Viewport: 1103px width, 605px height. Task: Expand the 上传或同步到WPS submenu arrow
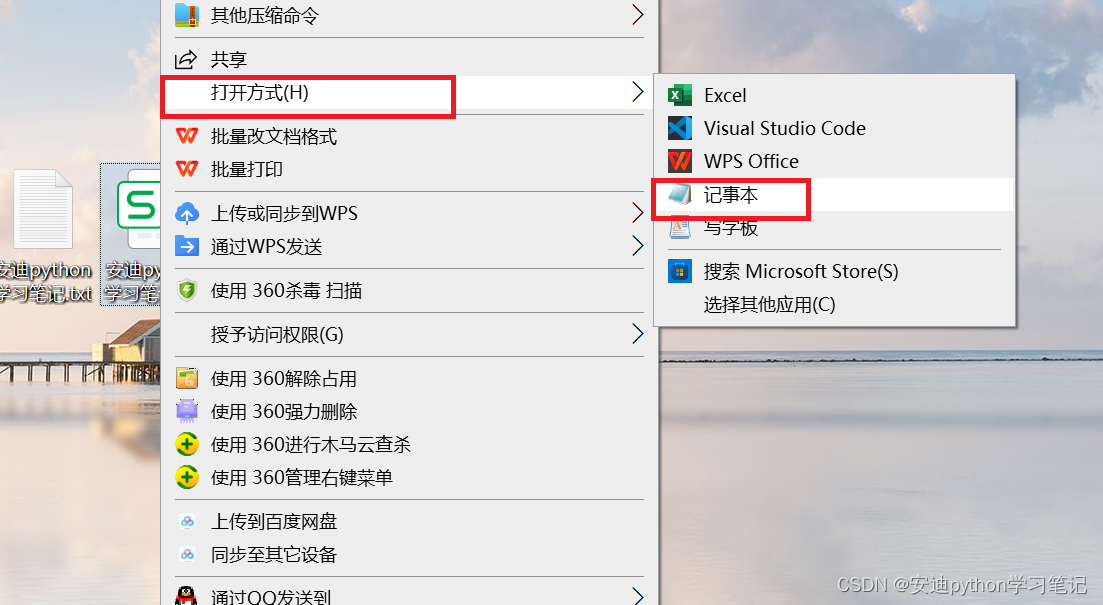(637, 212)
